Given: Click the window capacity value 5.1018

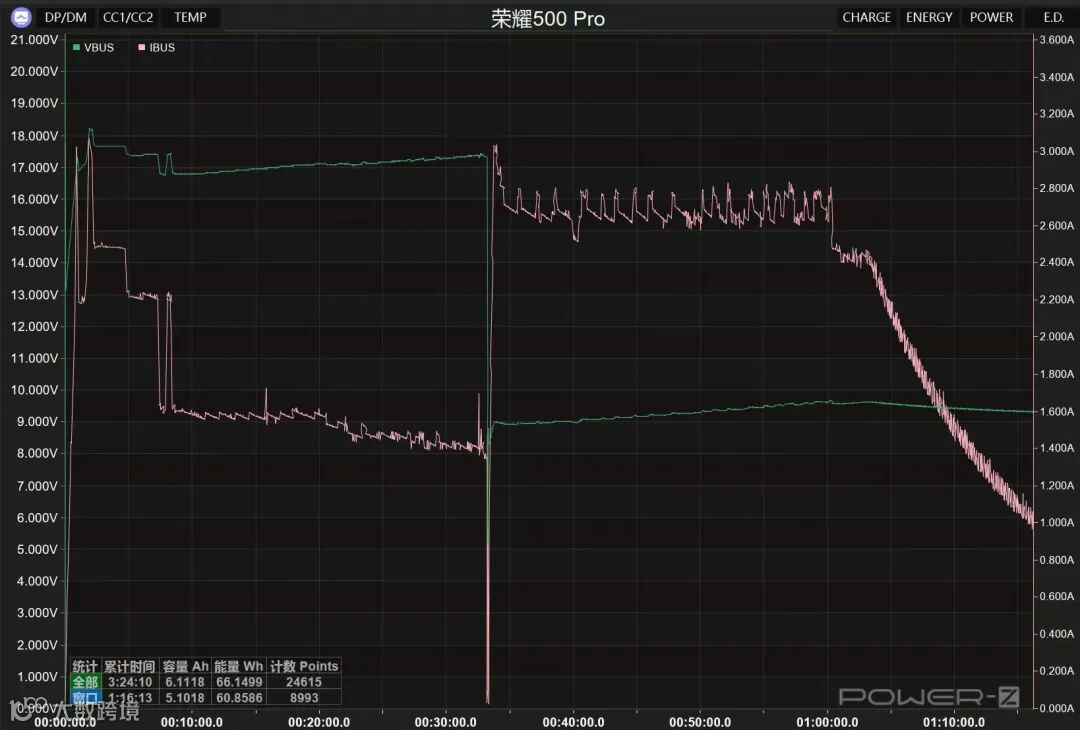Looking at the screenshot, I should (x=185, y=698).
